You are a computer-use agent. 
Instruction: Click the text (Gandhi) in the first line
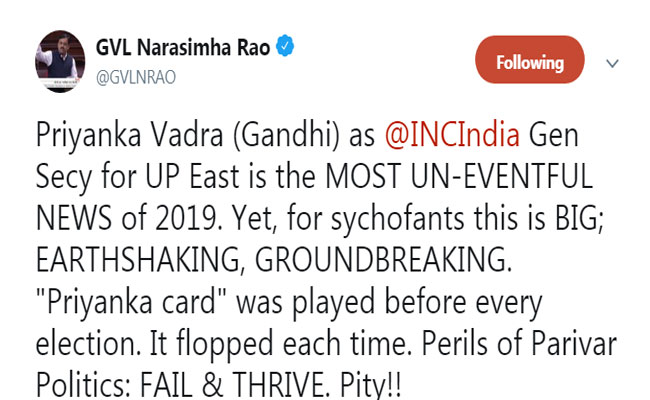pos(286,135)
